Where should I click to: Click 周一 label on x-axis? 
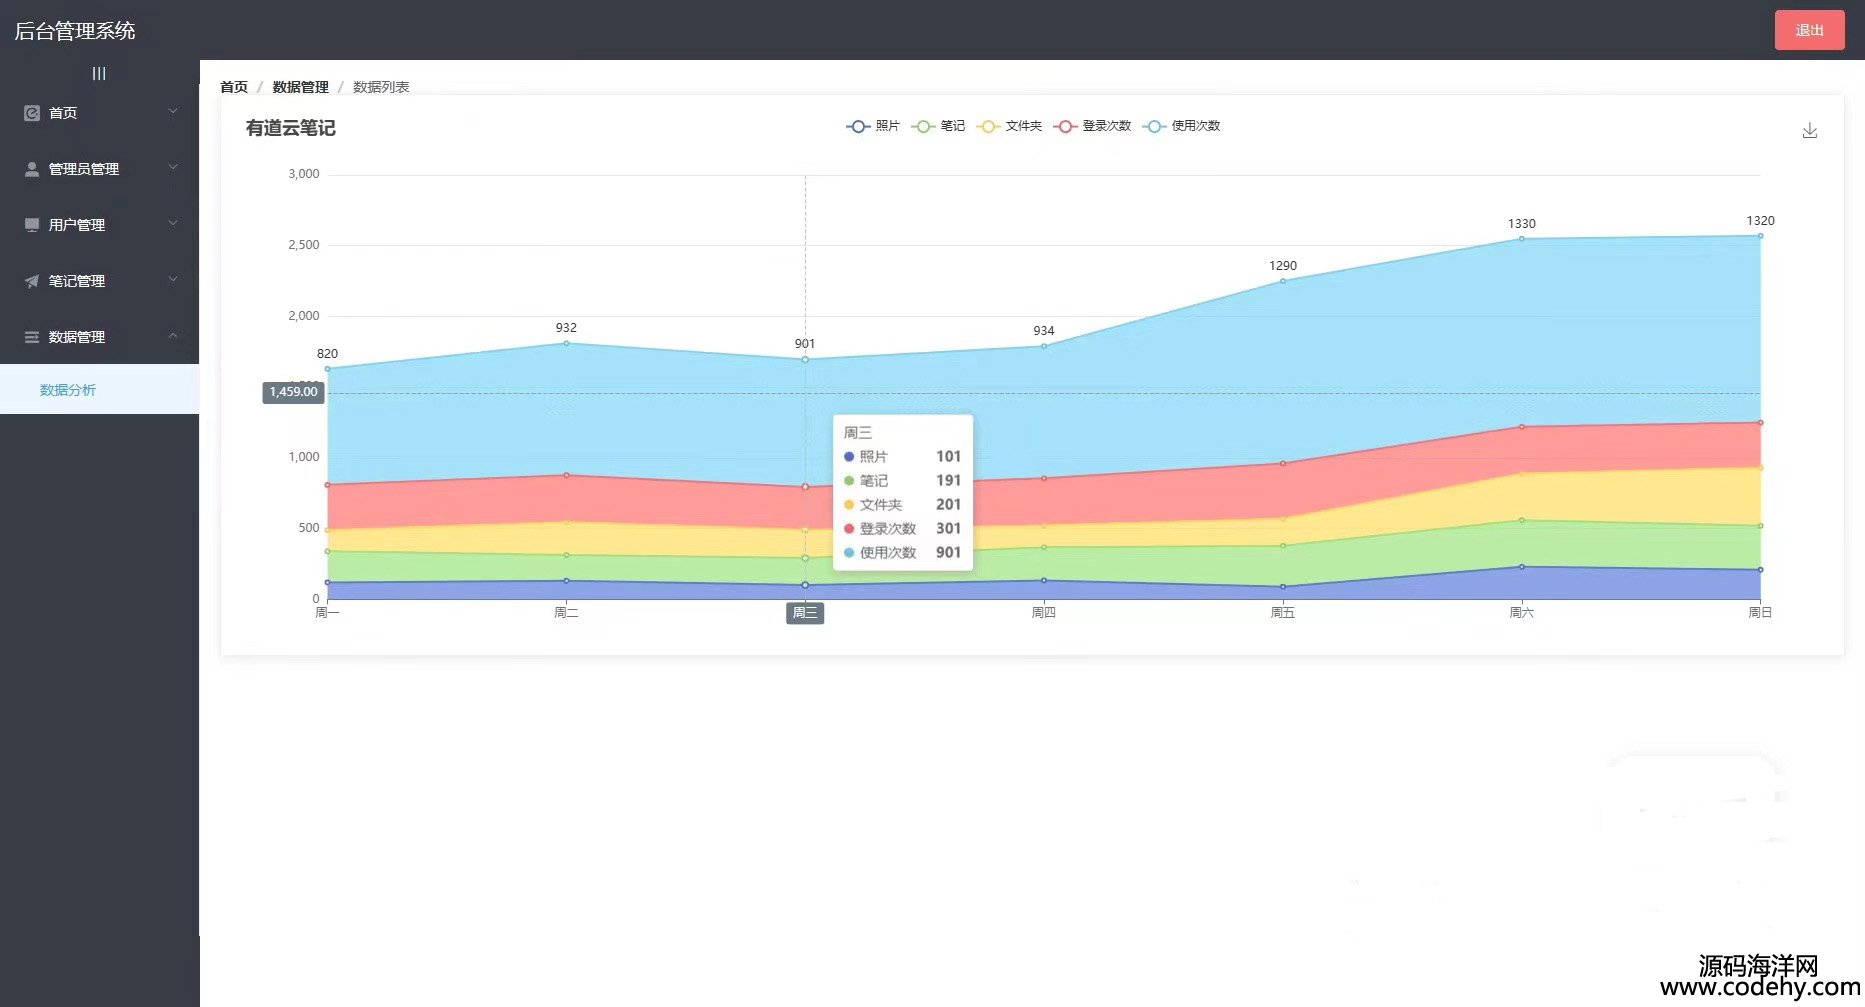pyautogui.click(x=327, y=612)
